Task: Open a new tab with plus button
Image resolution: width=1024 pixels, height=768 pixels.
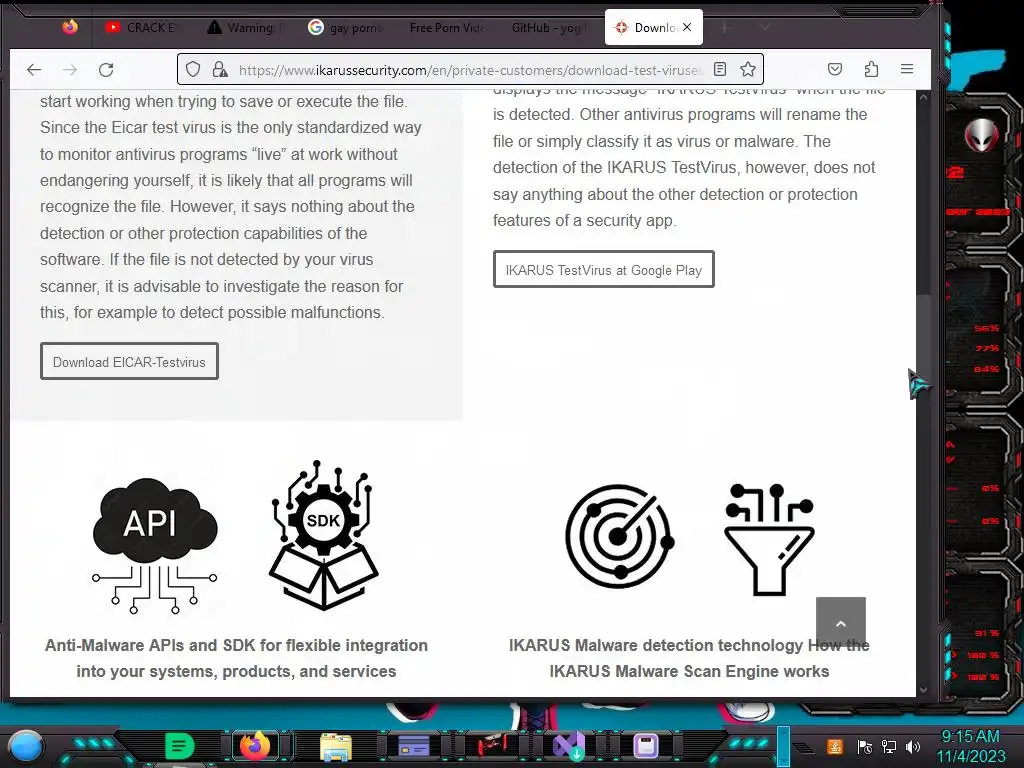Action: coord(724,27)
